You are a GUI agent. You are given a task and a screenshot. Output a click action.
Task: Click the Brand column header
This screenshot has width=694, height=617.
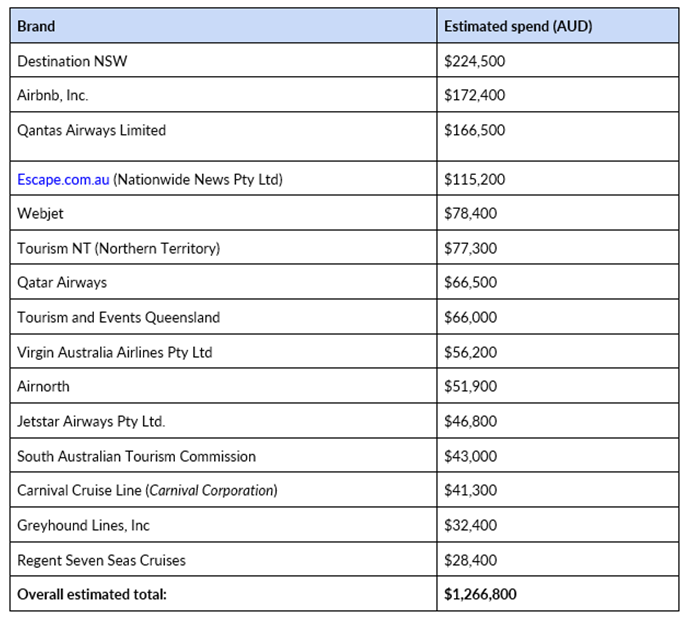[36, 26]
